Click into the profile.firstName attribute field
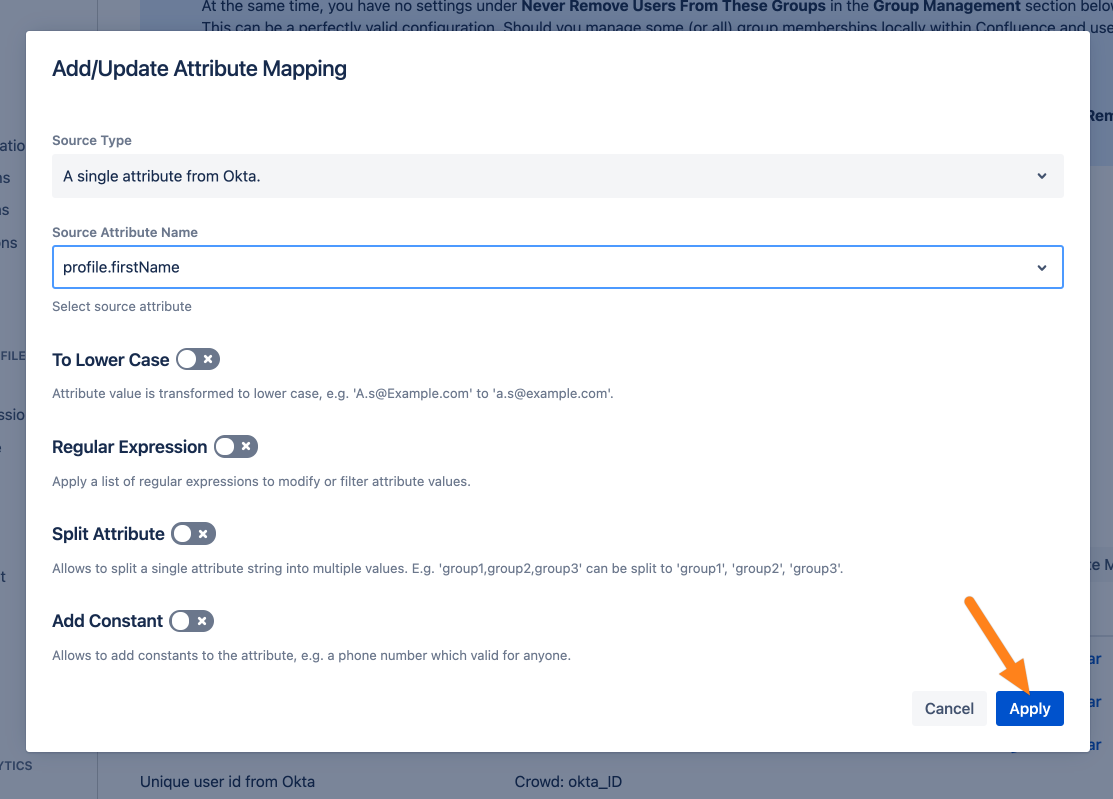1113x799 pixels. [540, 267]
